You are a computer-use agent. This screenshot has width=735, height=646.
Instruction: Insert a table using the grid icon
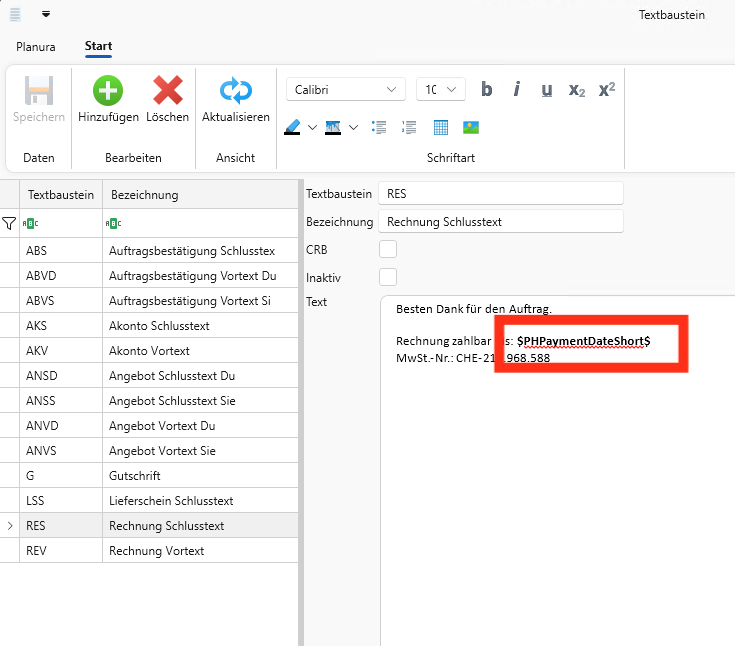point(441,128)
